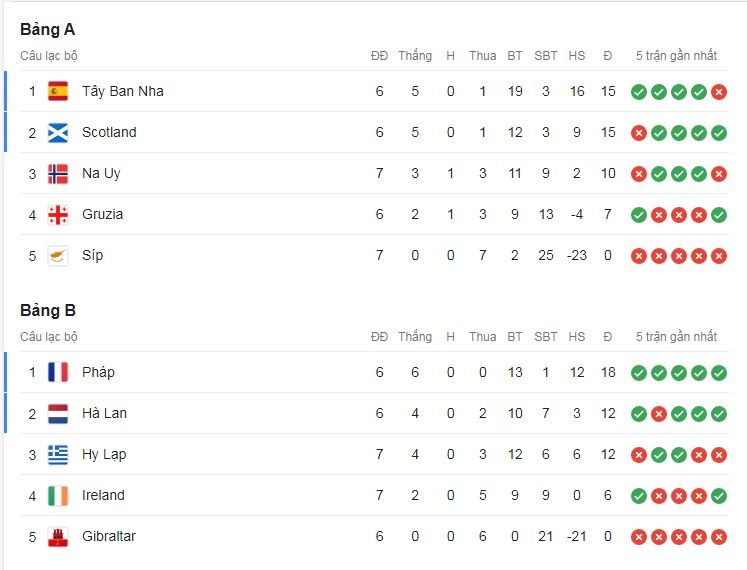Click Tây Ban Nha's most recent red loss icon
This screenshot has height=570, width=747.
tap(718, 91)
